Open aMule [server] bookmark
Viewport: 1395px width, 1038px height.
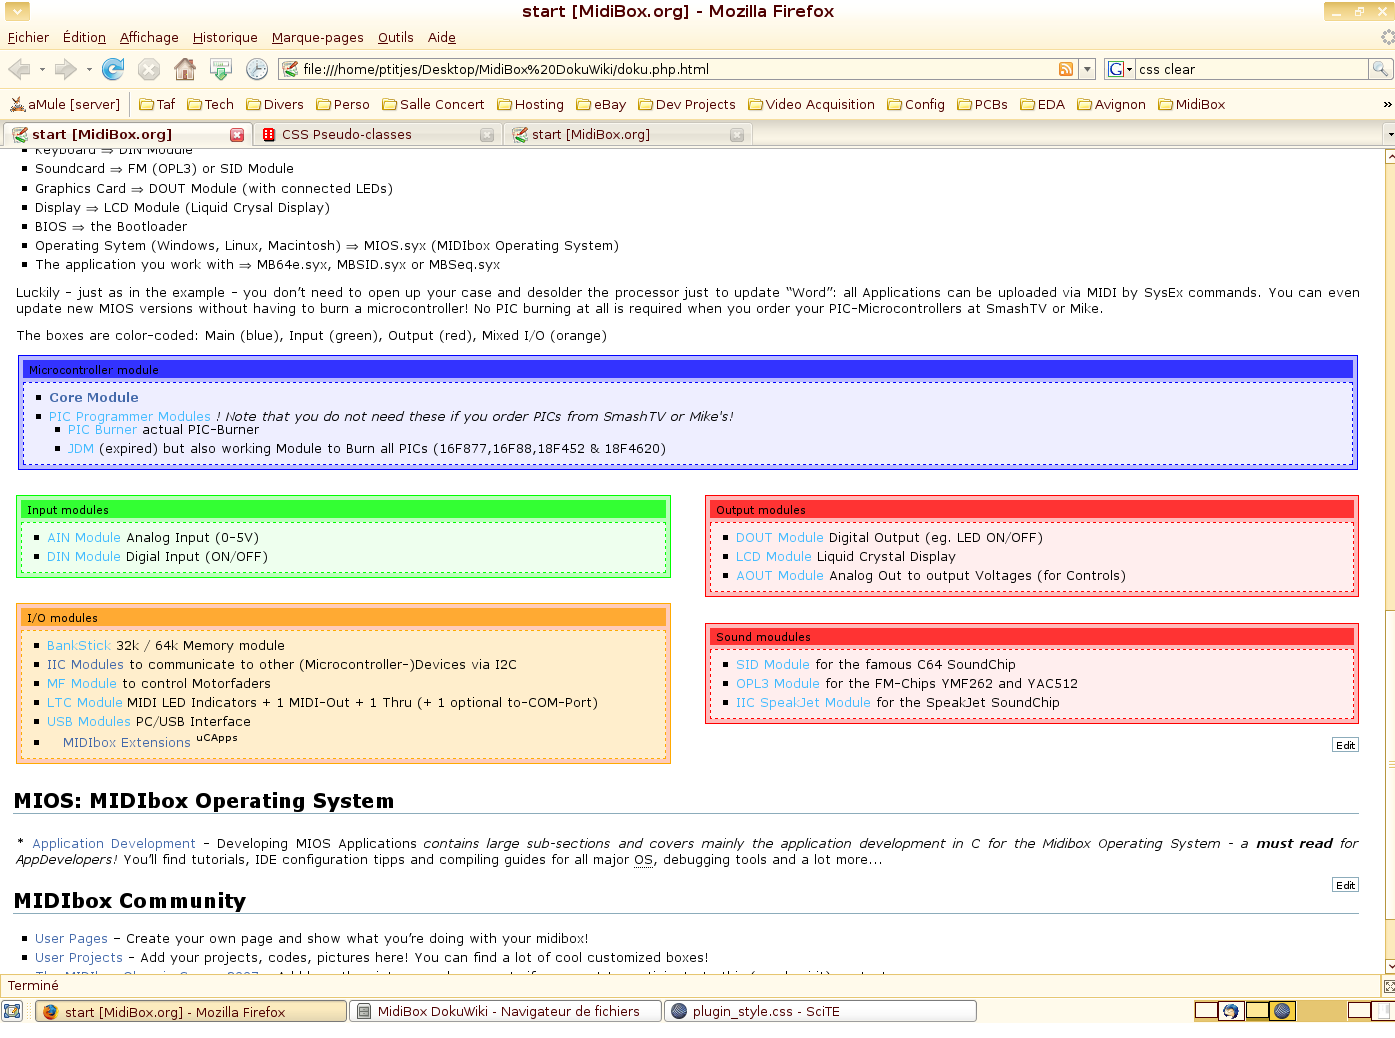tap(65, 104)
